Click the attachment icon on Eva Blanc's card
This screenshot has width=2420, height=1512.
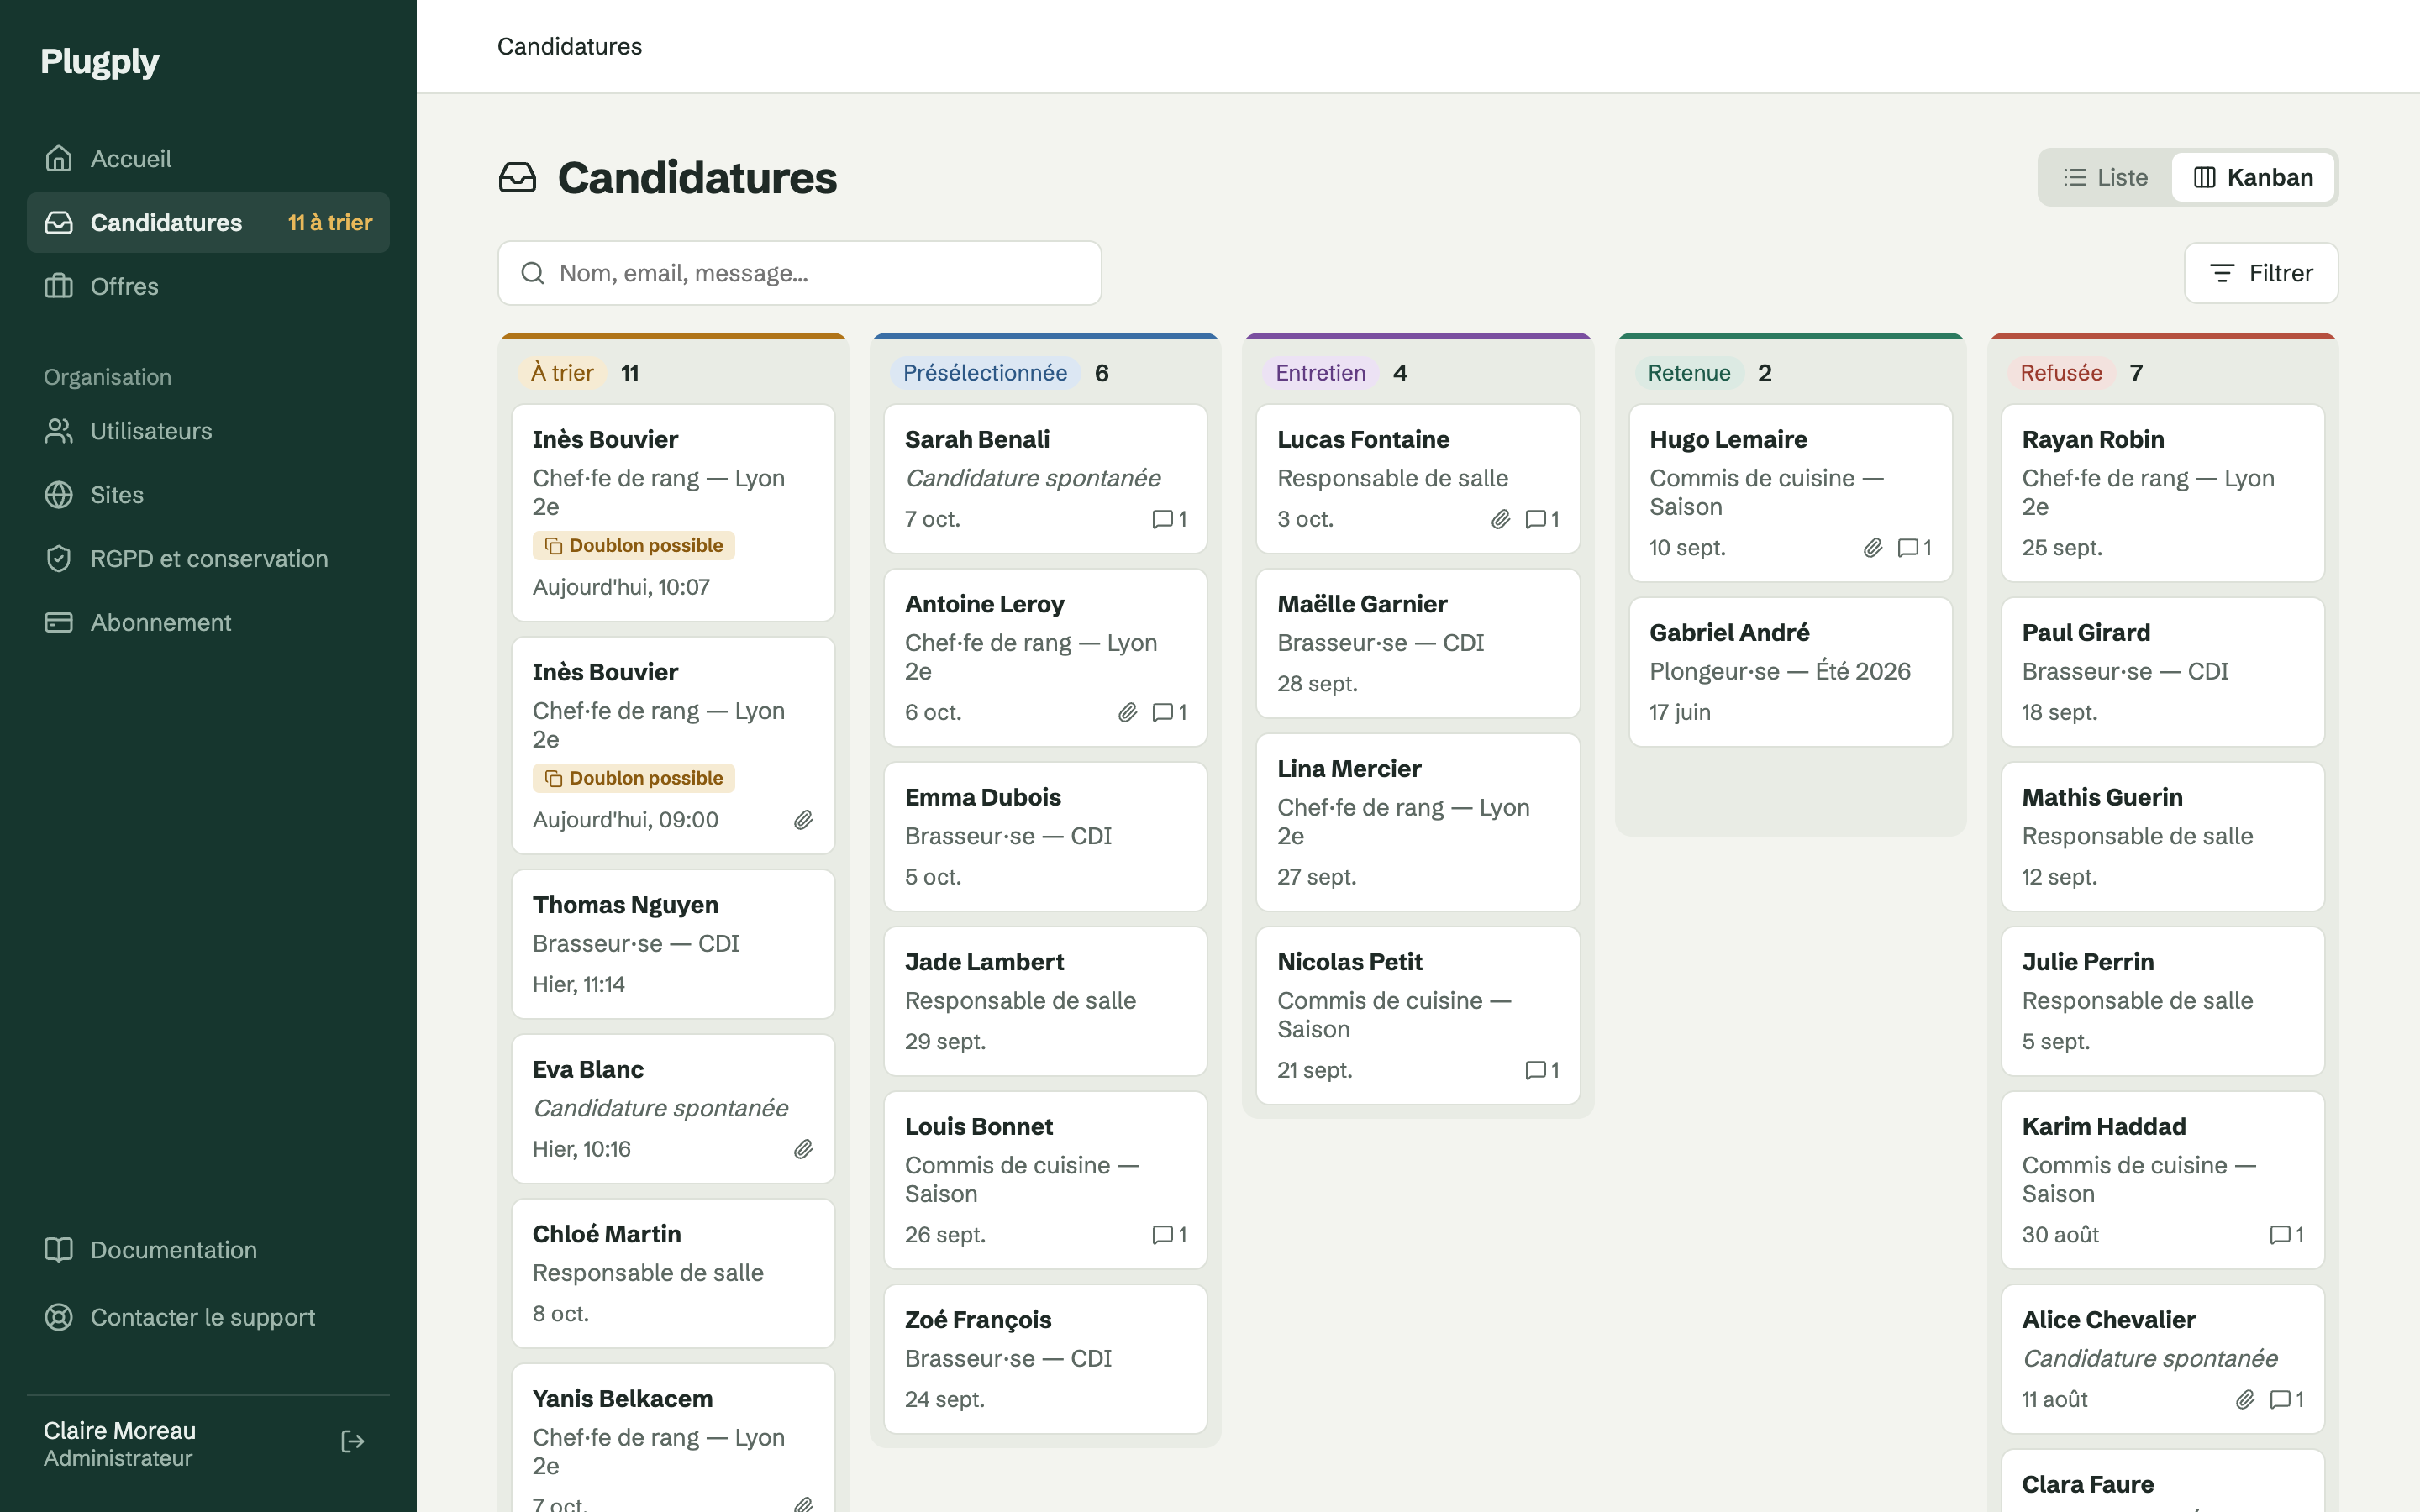[x=803, y=1149]
